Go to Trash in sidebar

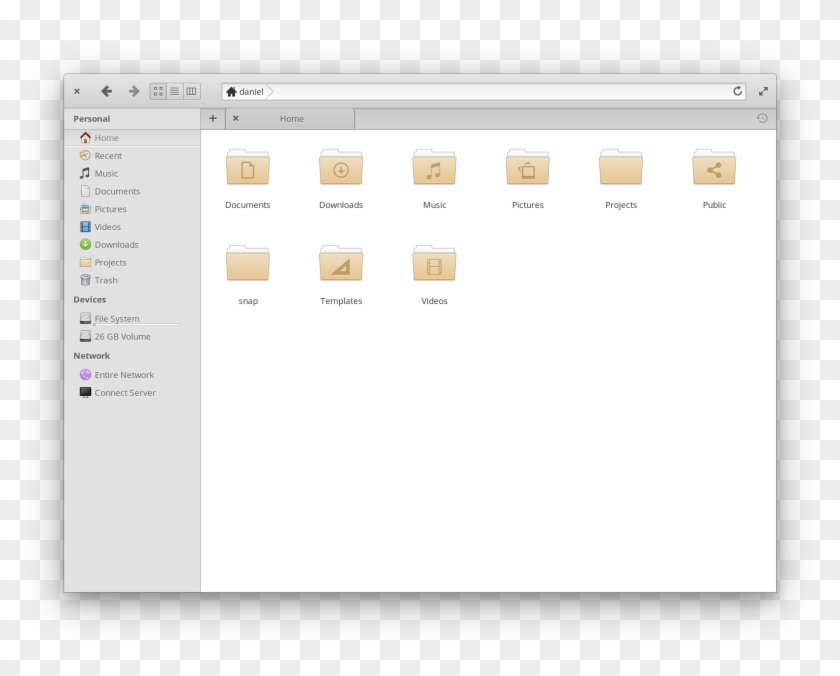pos(106,281)
